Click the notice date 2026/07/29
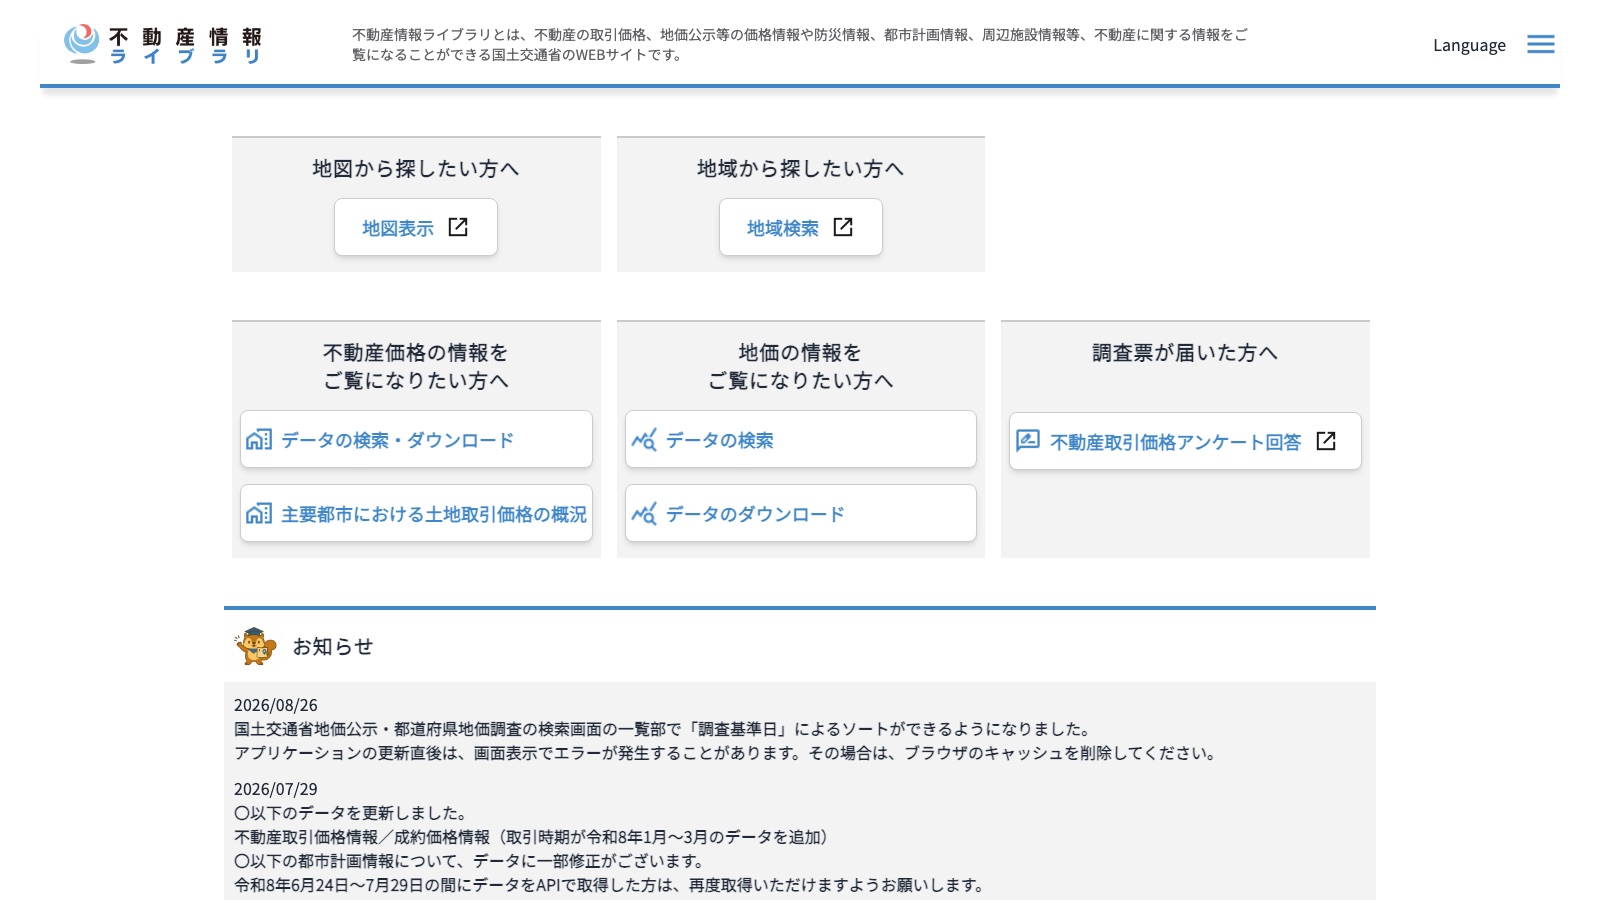Viewport: 1600px width, 900px height. tap(276, 789)
